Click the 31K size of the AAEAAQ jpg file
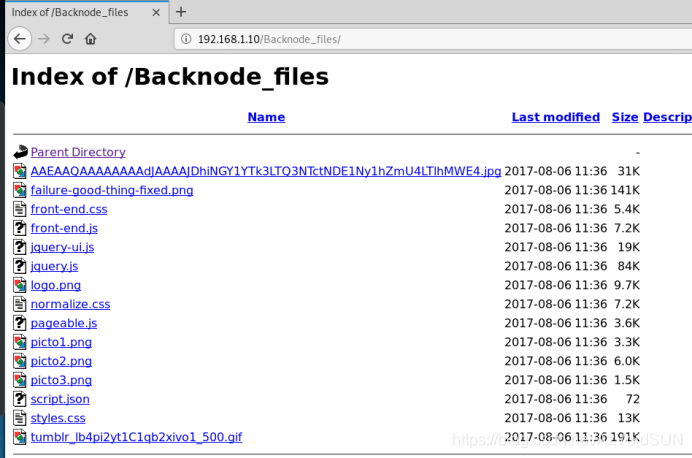Screen dimensions: 692x458 628,171
